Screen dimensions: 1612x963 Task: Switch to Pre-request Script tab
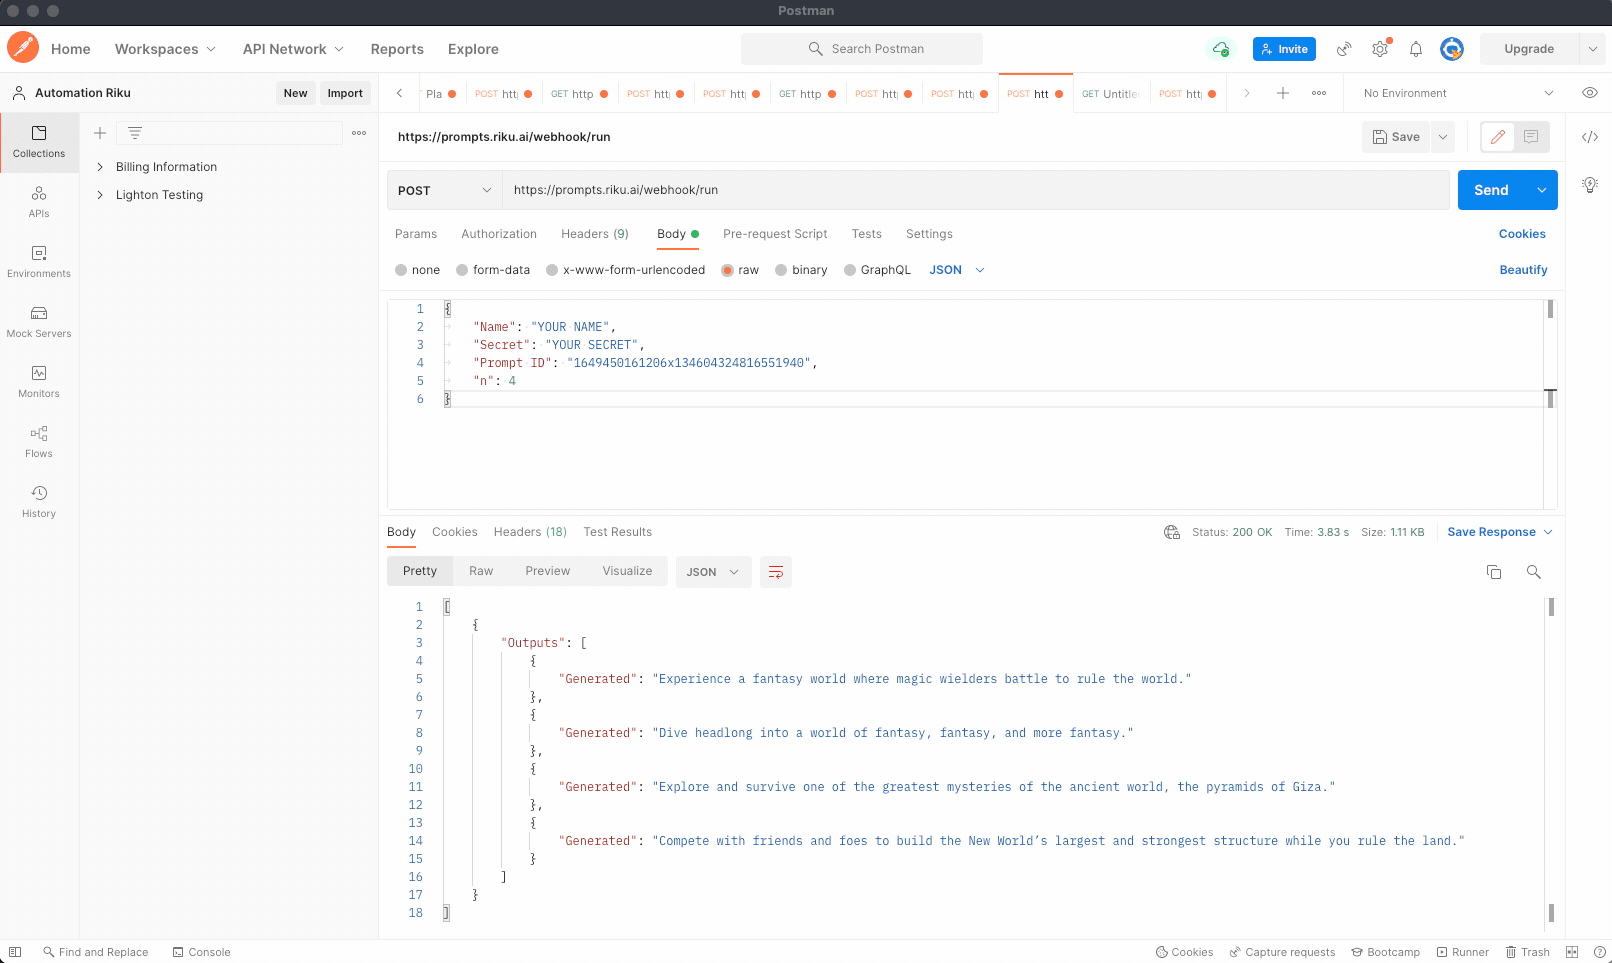point(775,234)
